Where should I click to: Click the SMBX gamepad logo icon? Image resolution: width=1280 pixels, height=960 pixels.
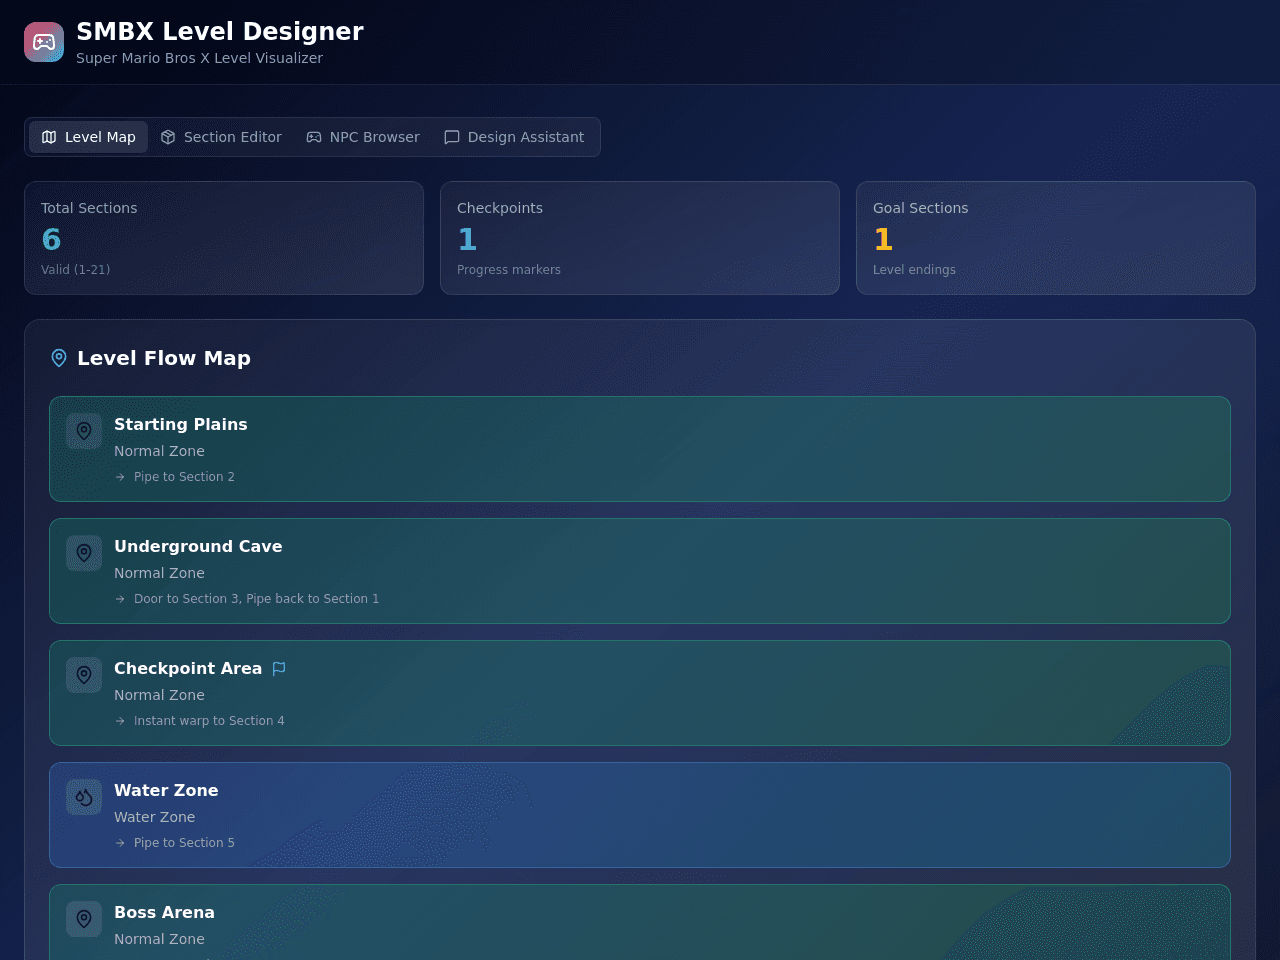[44, 42]
